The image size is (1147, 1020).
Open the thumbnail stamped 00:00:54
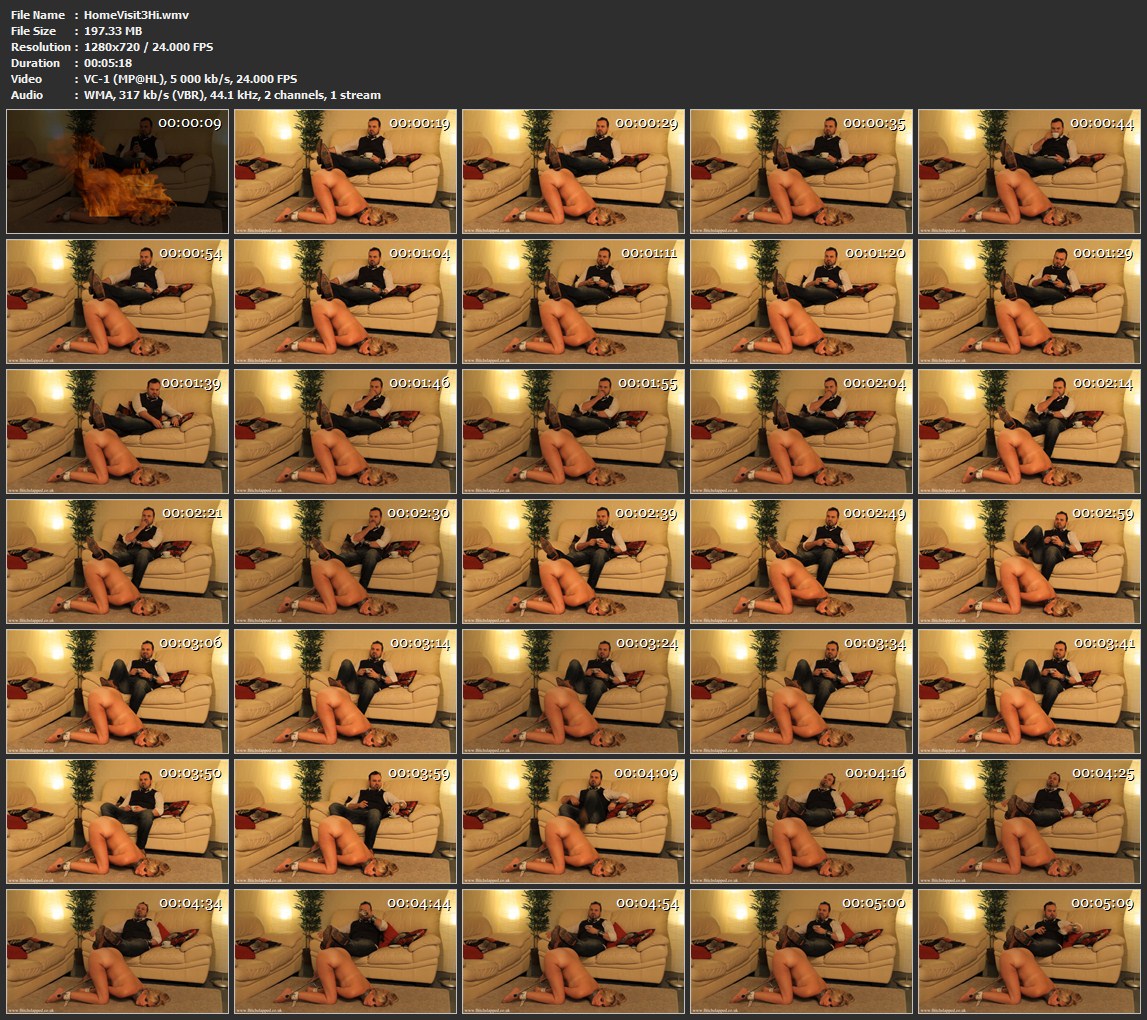click(x=117, y=301)
